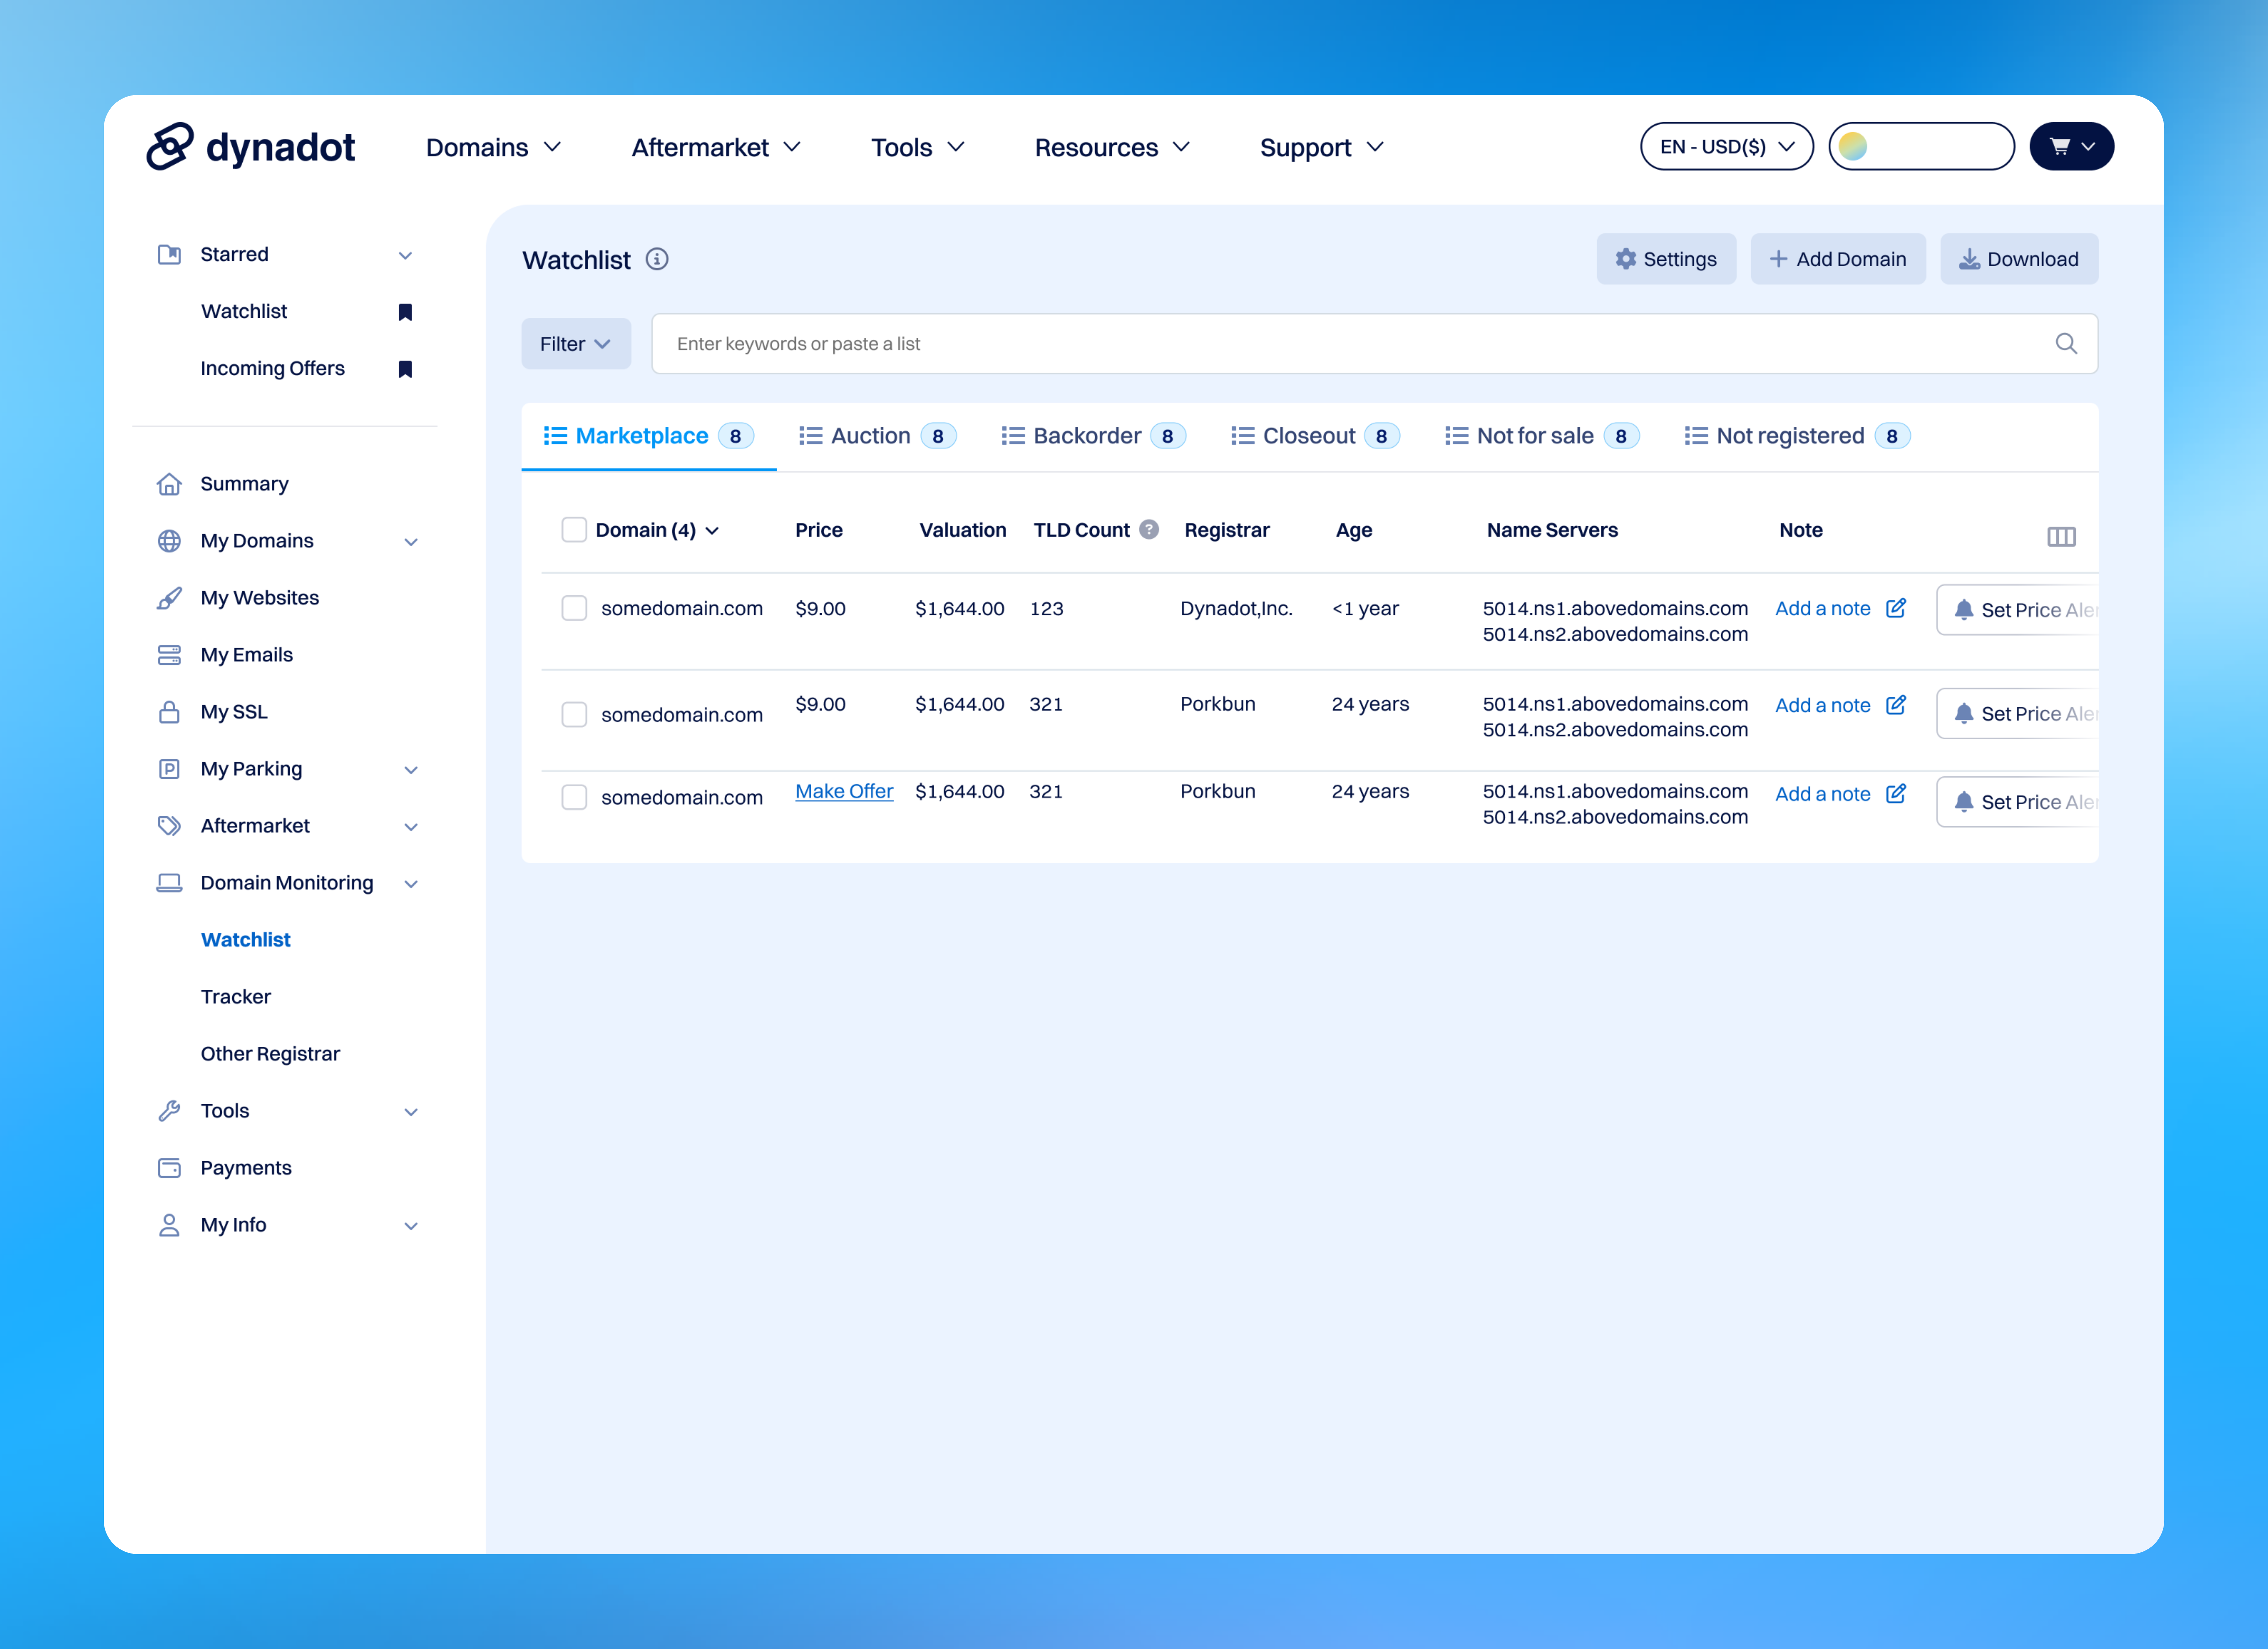
Task: Open the Tools top menu
Action: 918,147
